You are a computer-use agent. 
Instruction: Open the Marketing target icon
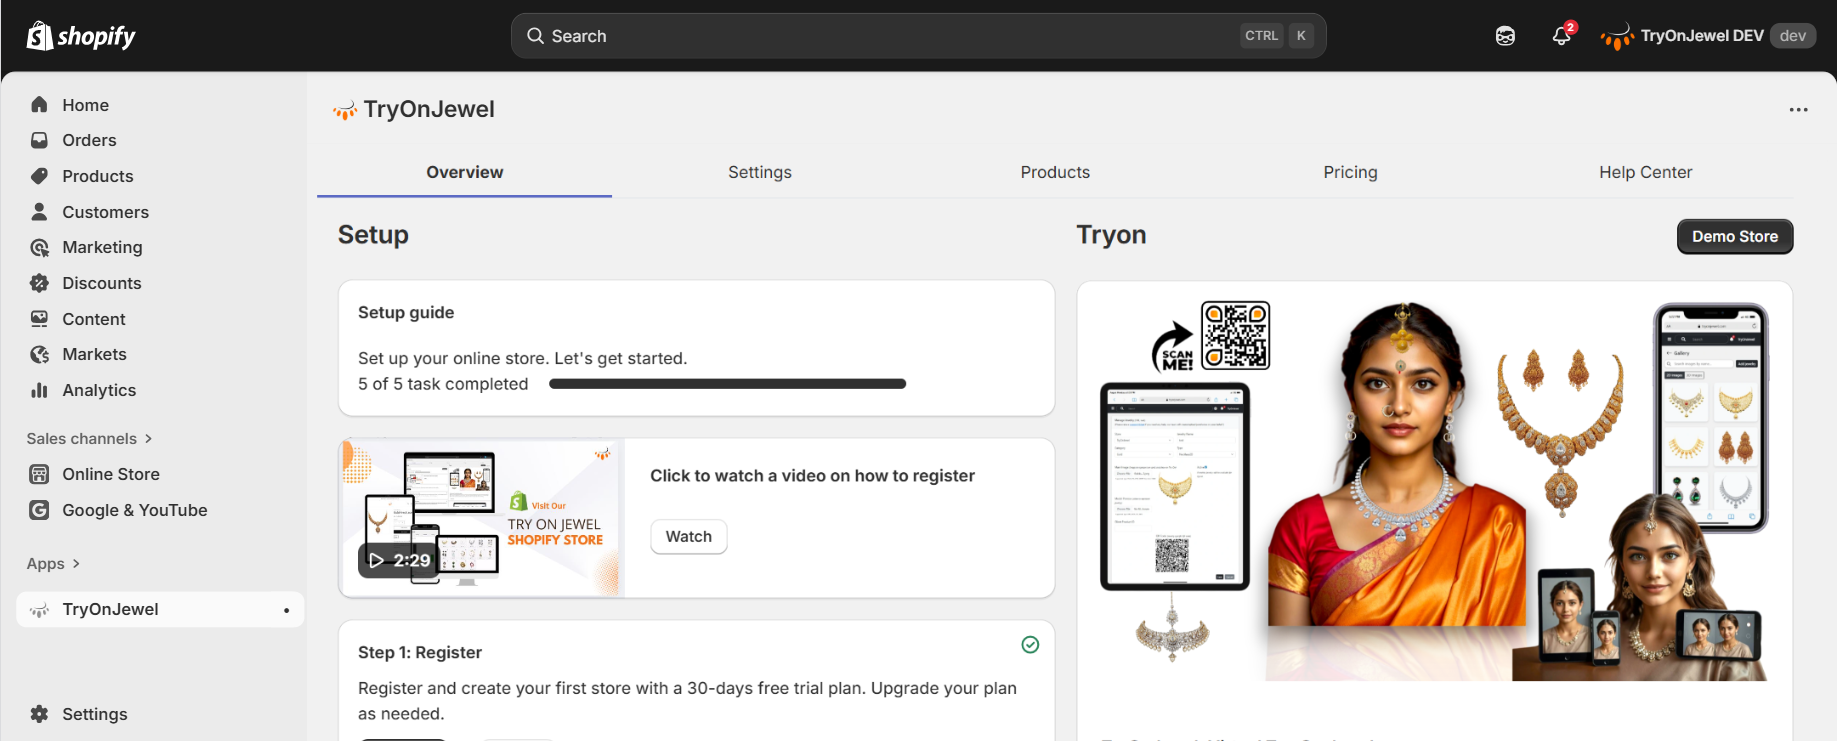tap(39, 247)
